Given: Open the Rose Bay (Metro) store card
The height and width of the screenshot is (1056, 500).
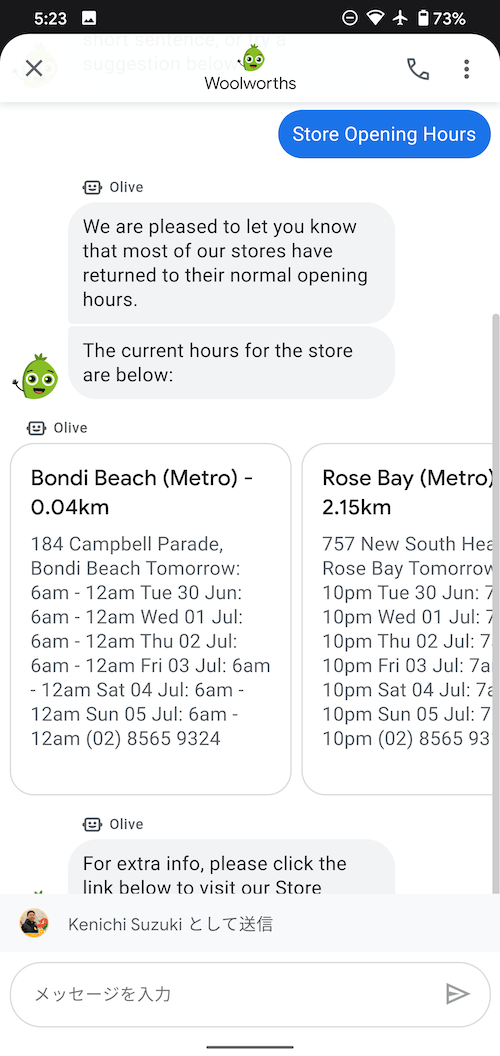Looking at the screenshot, I should (x=401, y=619).
